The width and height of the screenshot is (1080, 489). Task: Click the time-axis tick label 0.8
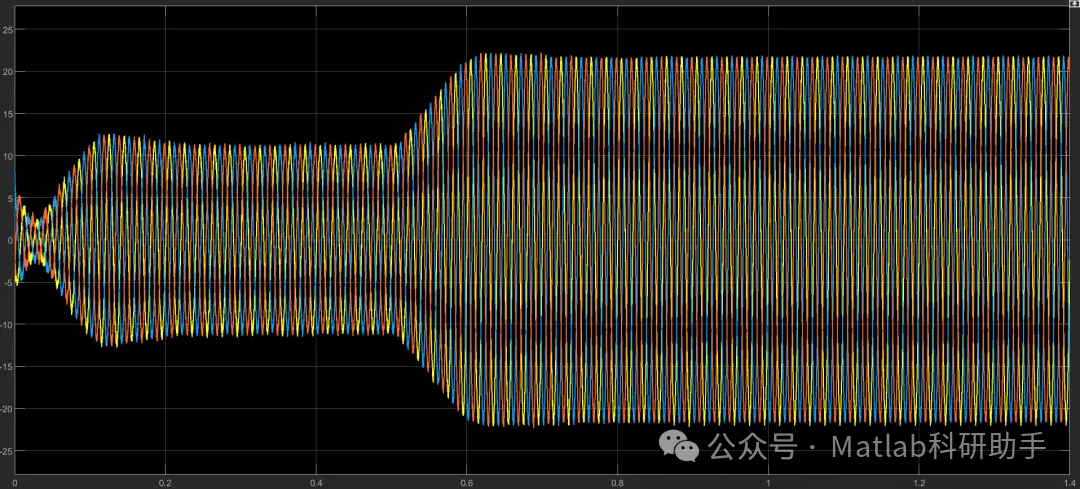point(617,483)
